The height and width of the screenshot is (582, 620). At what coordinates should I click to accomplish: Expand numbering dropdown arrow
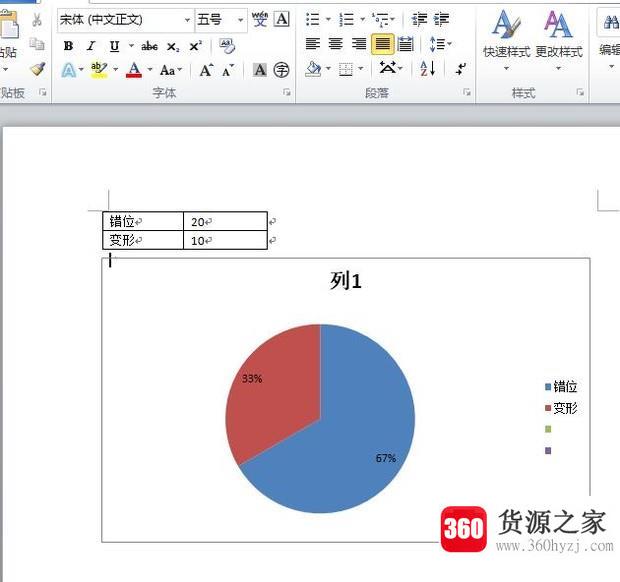362,19
